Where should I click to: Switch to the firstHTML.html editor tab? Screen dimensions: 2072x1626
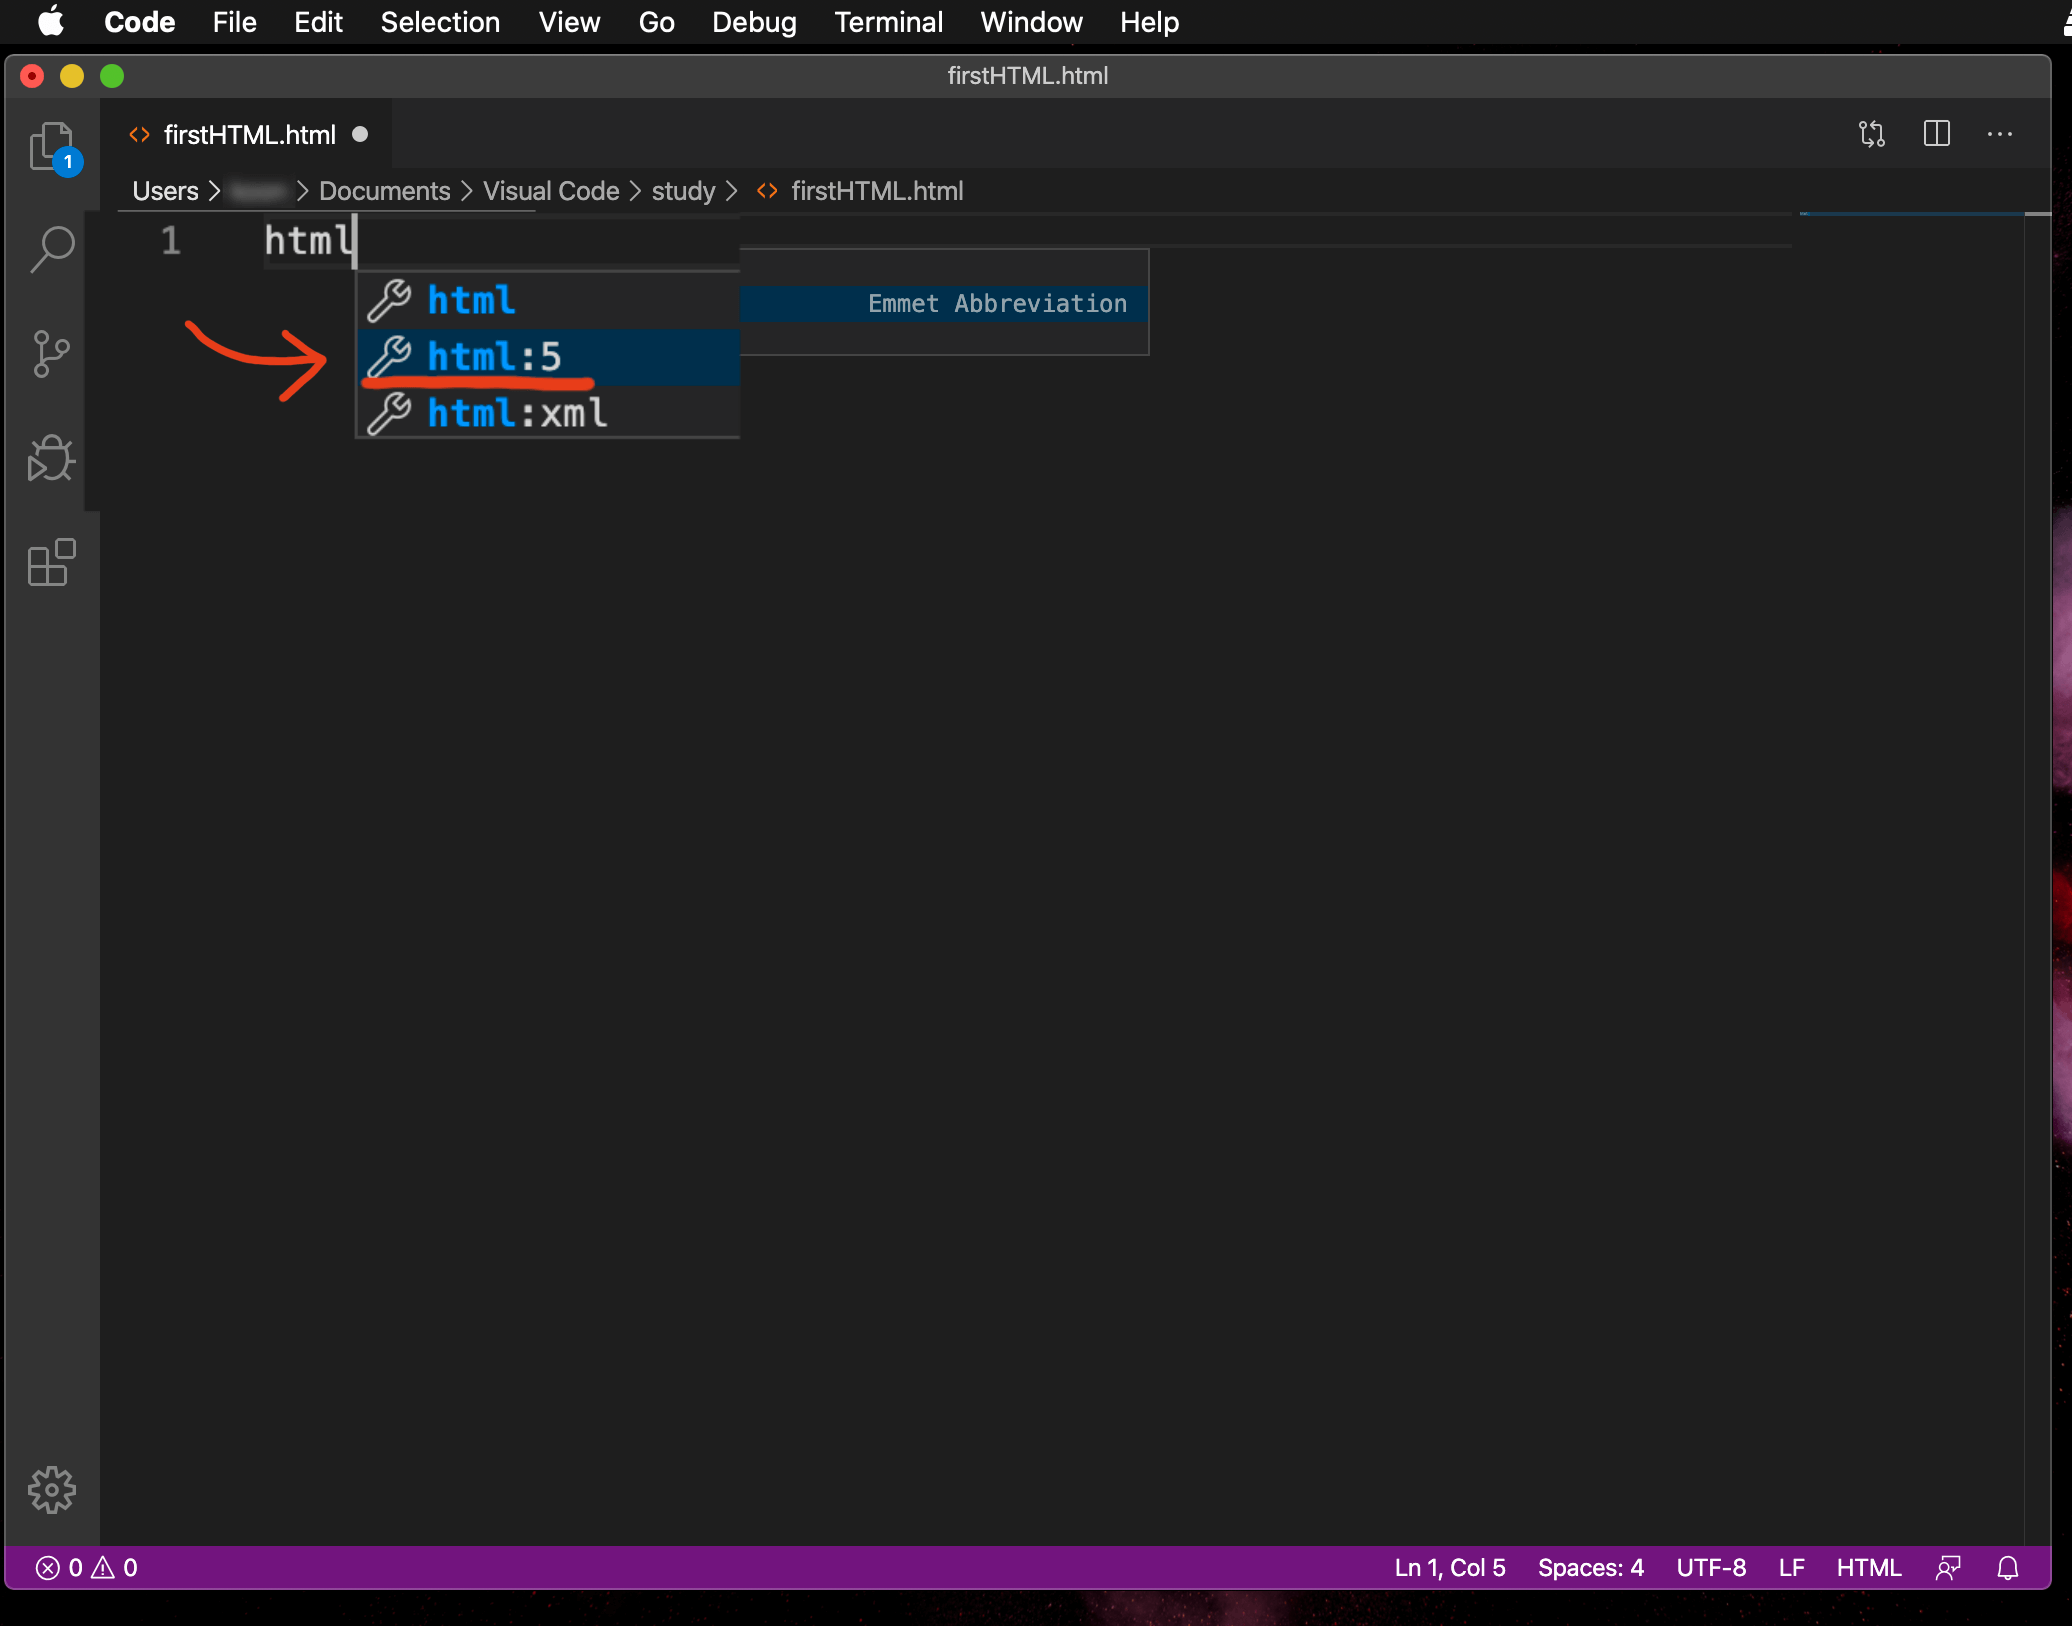(x=249, y=135)
